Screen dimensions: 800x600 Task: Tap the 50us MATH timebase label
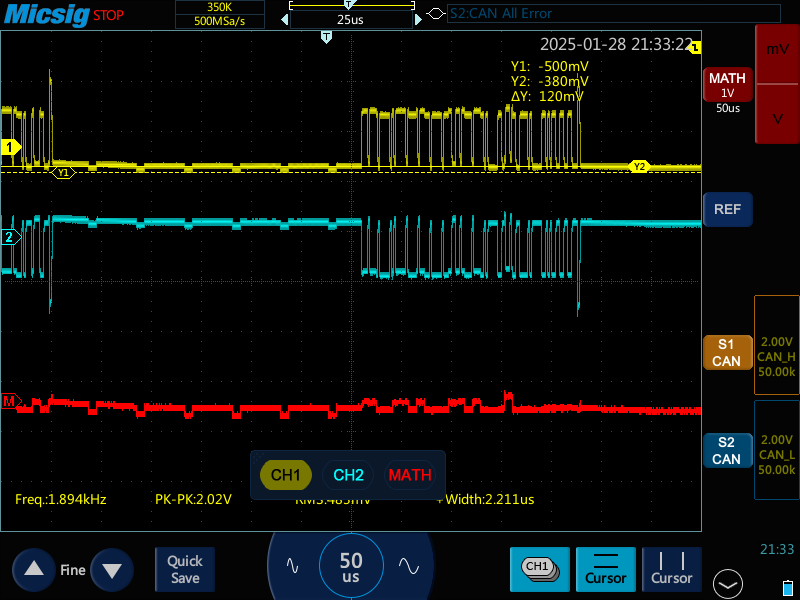[x=728, y=108]
